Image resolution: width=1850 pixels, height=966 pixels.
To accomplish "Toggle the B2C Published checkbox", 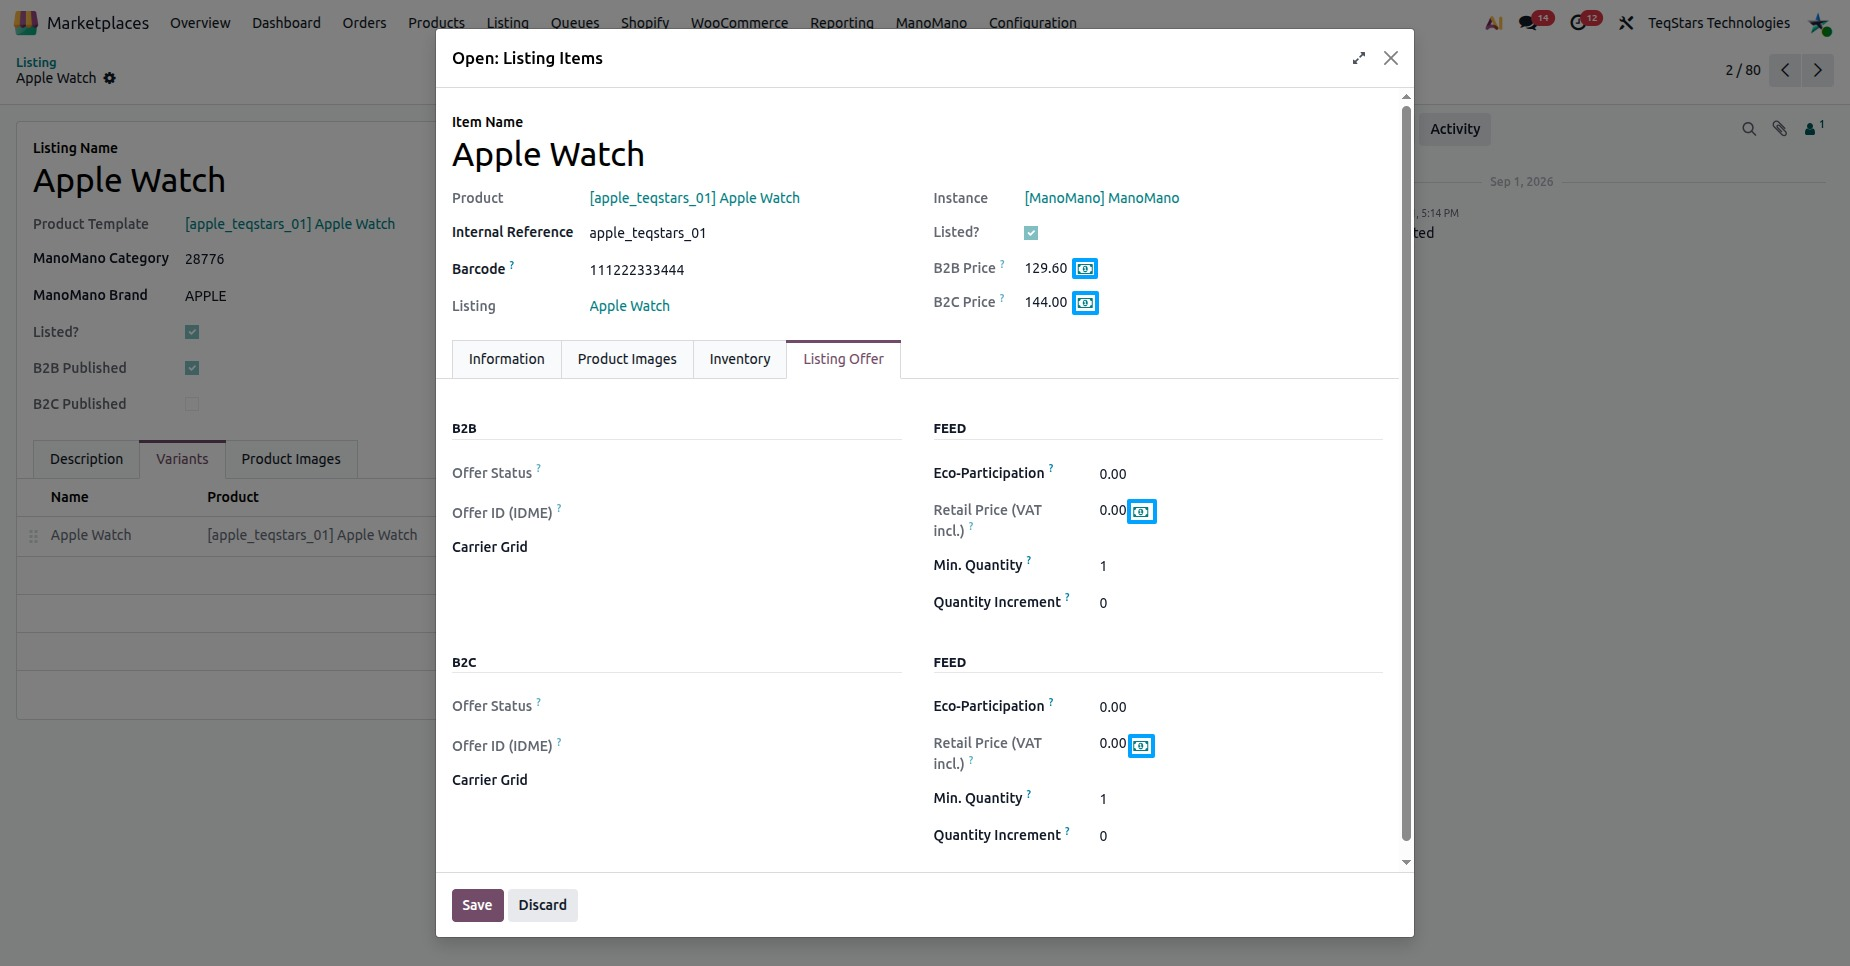I will pos(192,404).
